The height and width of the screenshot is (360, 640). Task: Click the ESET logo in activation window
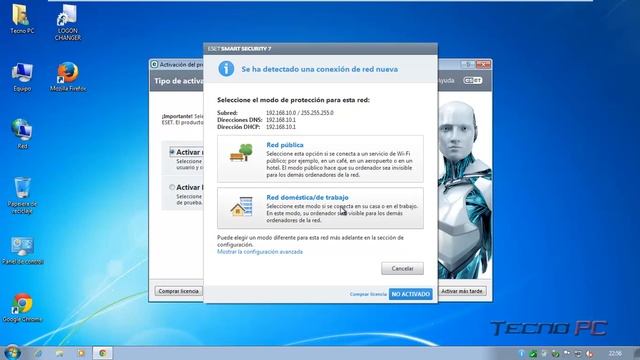[x=473, y=80]
